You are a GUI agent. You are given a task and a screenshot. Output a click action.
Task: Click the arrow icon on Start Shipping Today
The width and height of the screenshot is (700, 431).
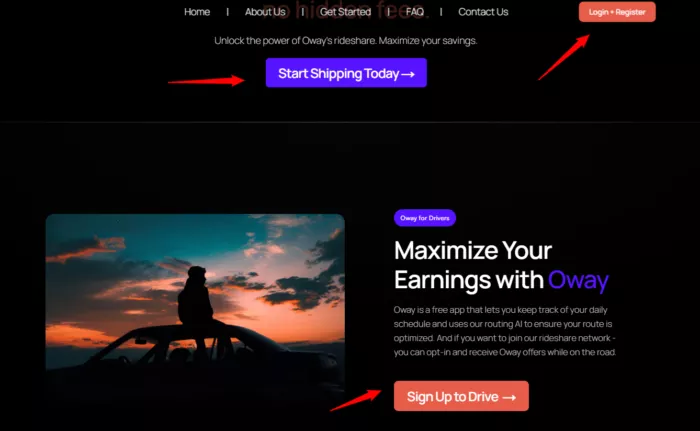[x=408, y=74]
